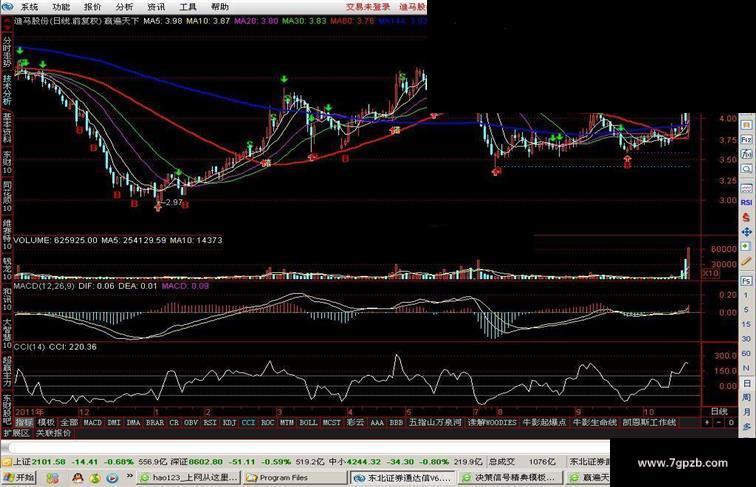Screen dimensions: 756x487
Task: Click the 多 multi-period button
Action: point(746,427)
